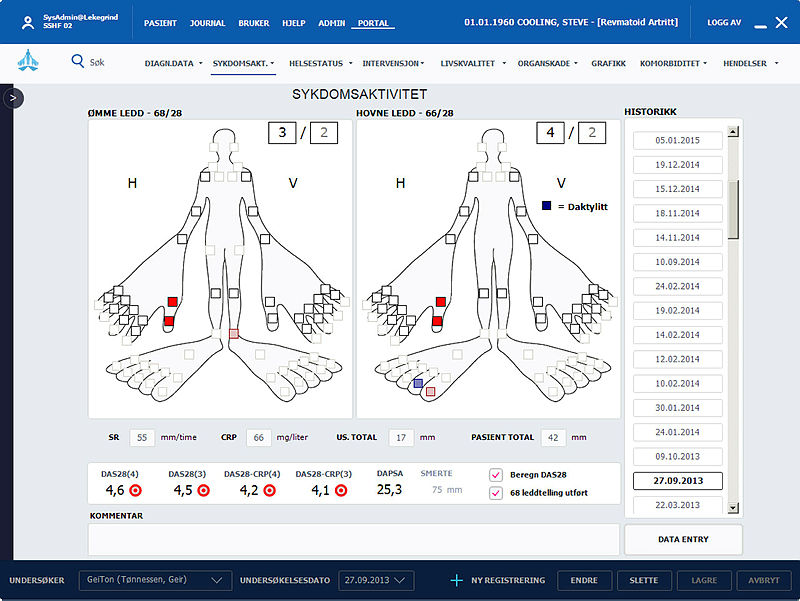Image resolution: width=800 pixels, height=601 pixels.
Task: Expand the left side panel arrow
Action: (x=13, y=98)
